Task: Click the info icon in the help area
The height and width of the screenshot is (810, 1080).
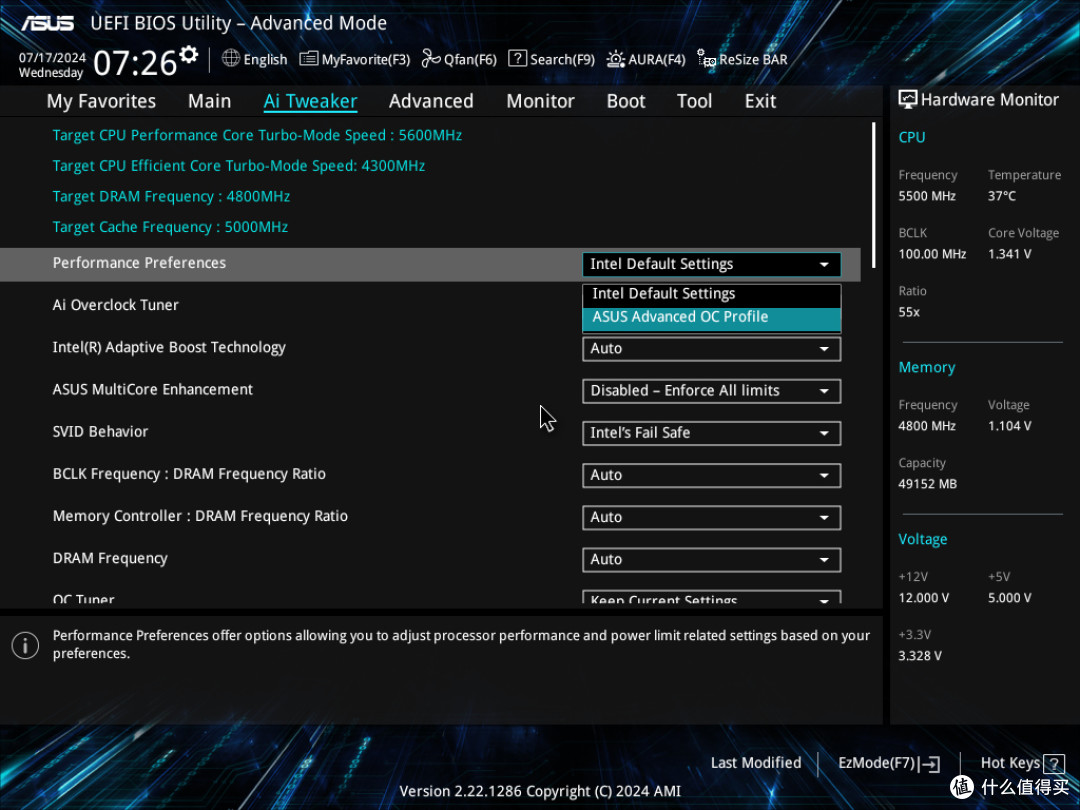Action: coord(25,645)
